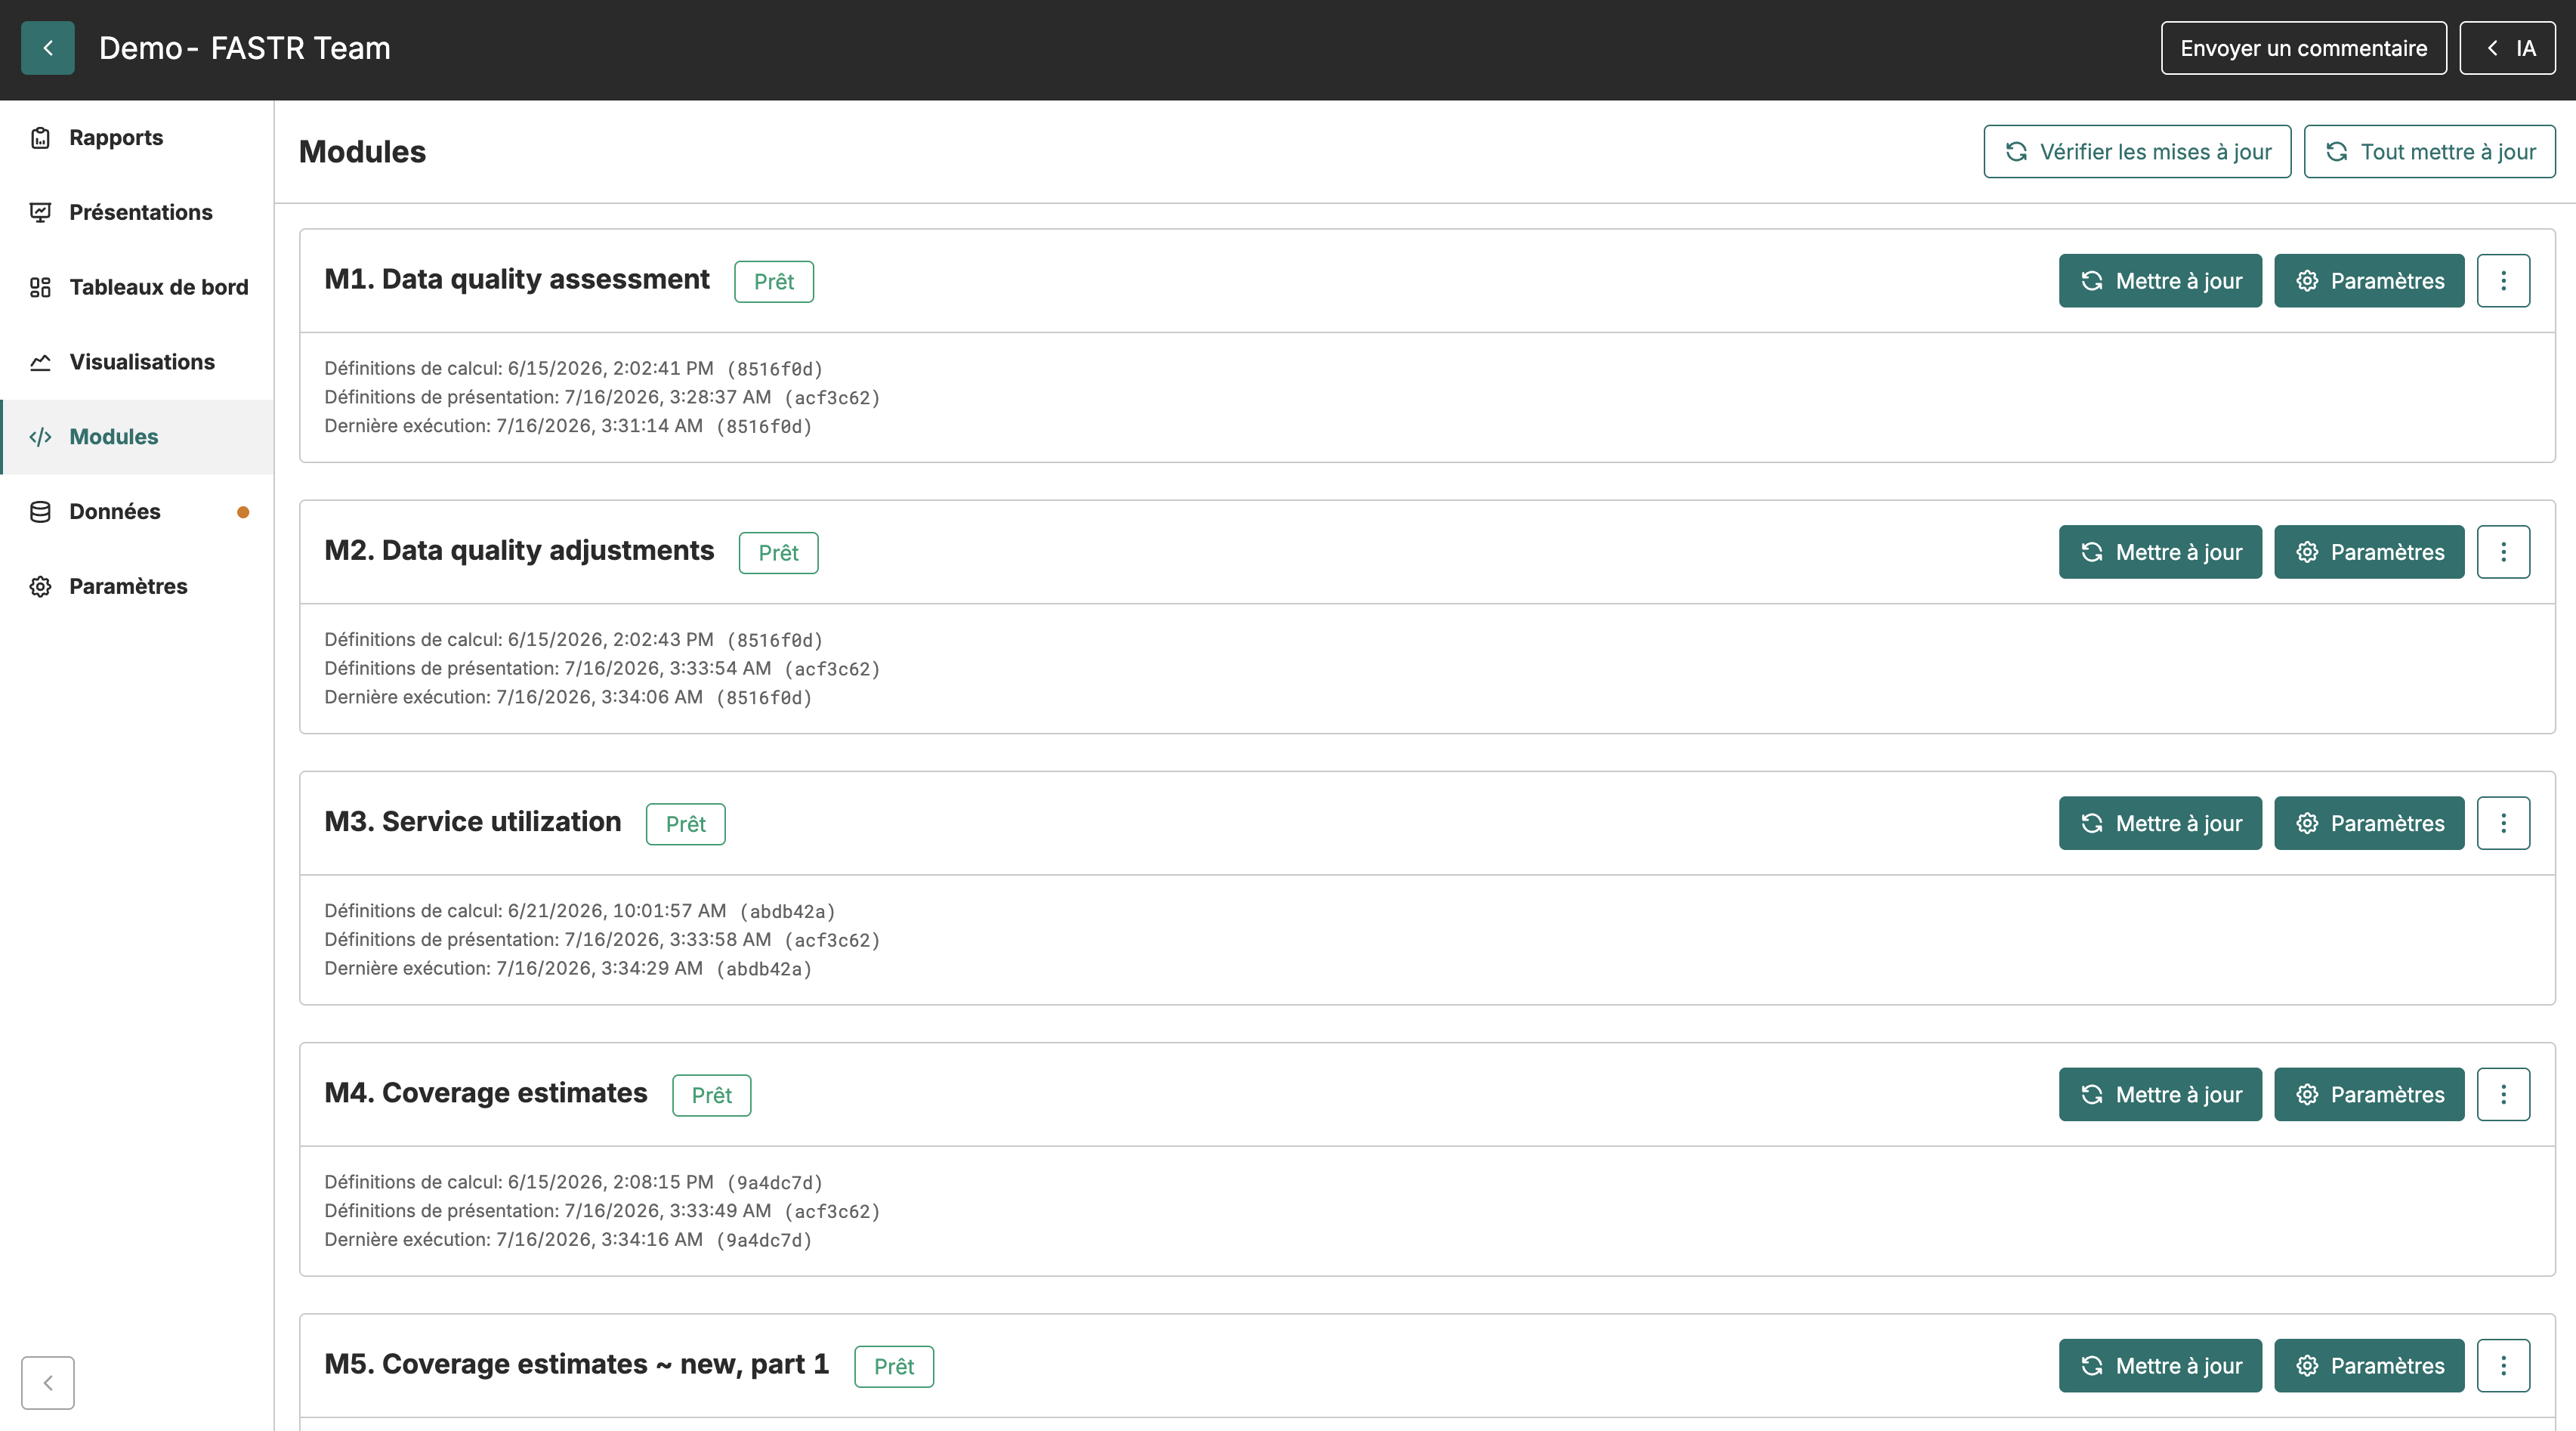Open the three-dot menu for M3 module
The width and height of the screenshot is (2576, 1431).
(x=2504, y=823)
